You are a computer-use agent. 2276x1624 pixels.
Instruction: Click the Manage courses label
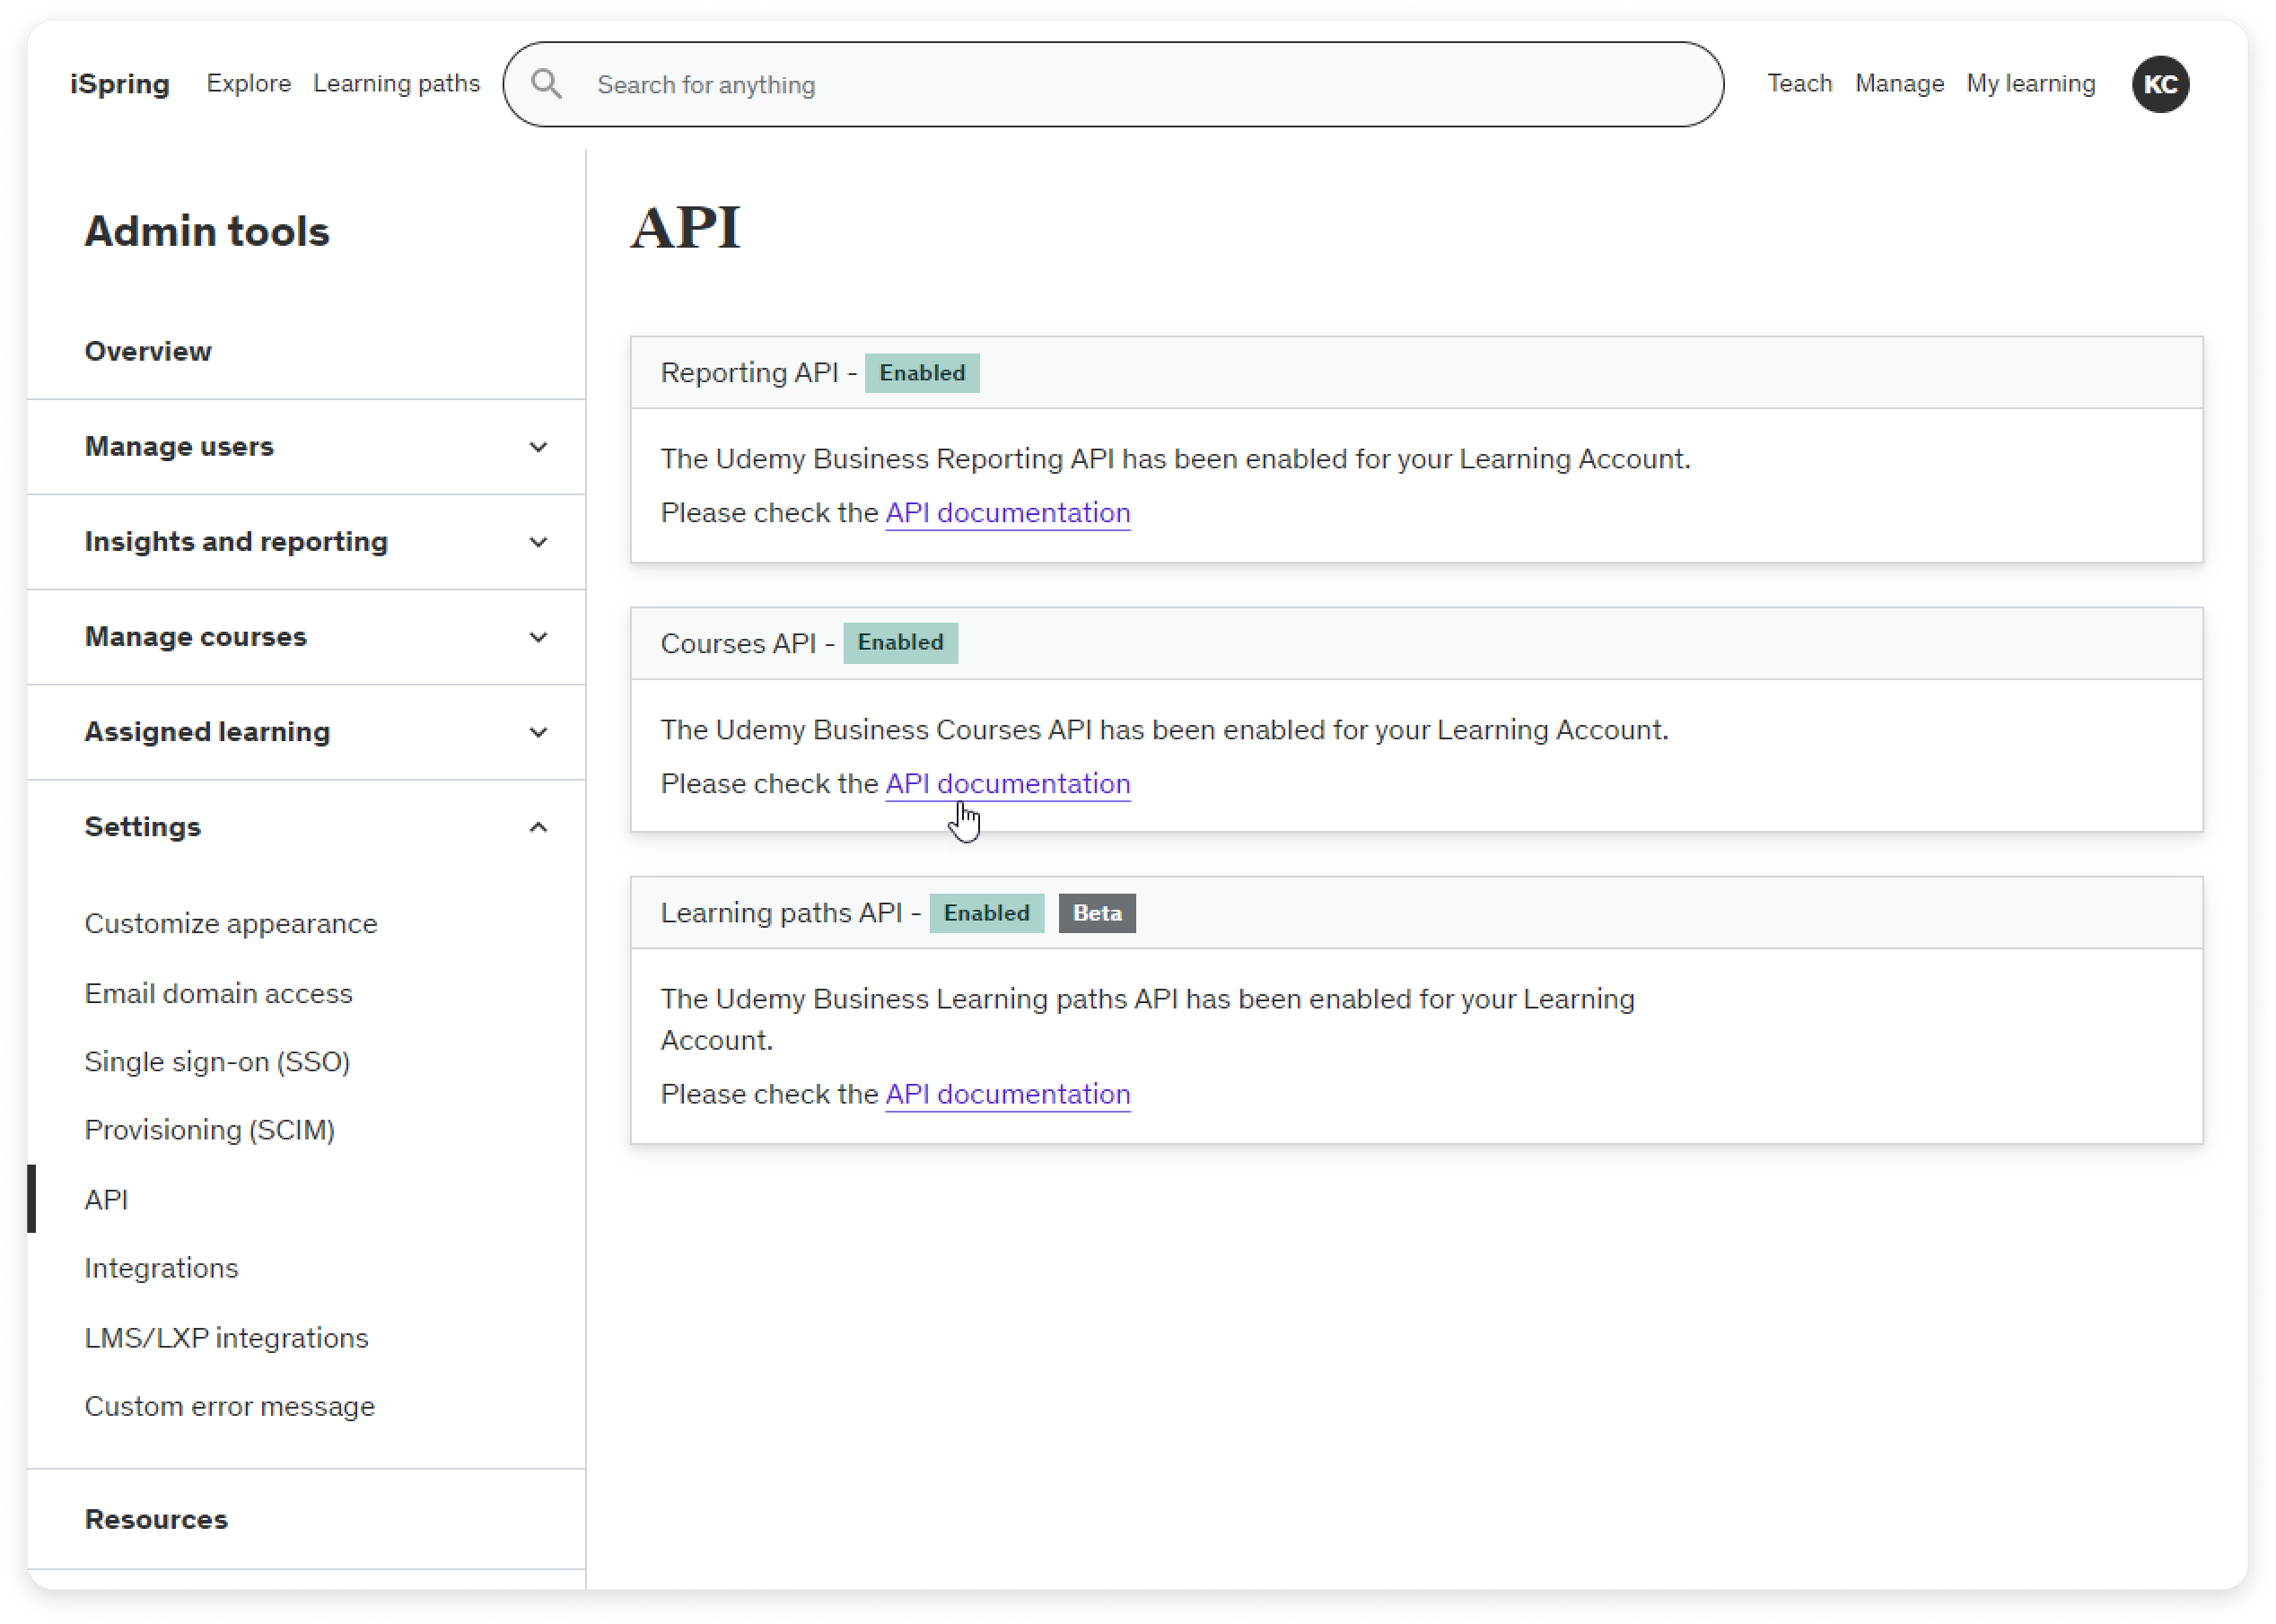click(196, 637)
